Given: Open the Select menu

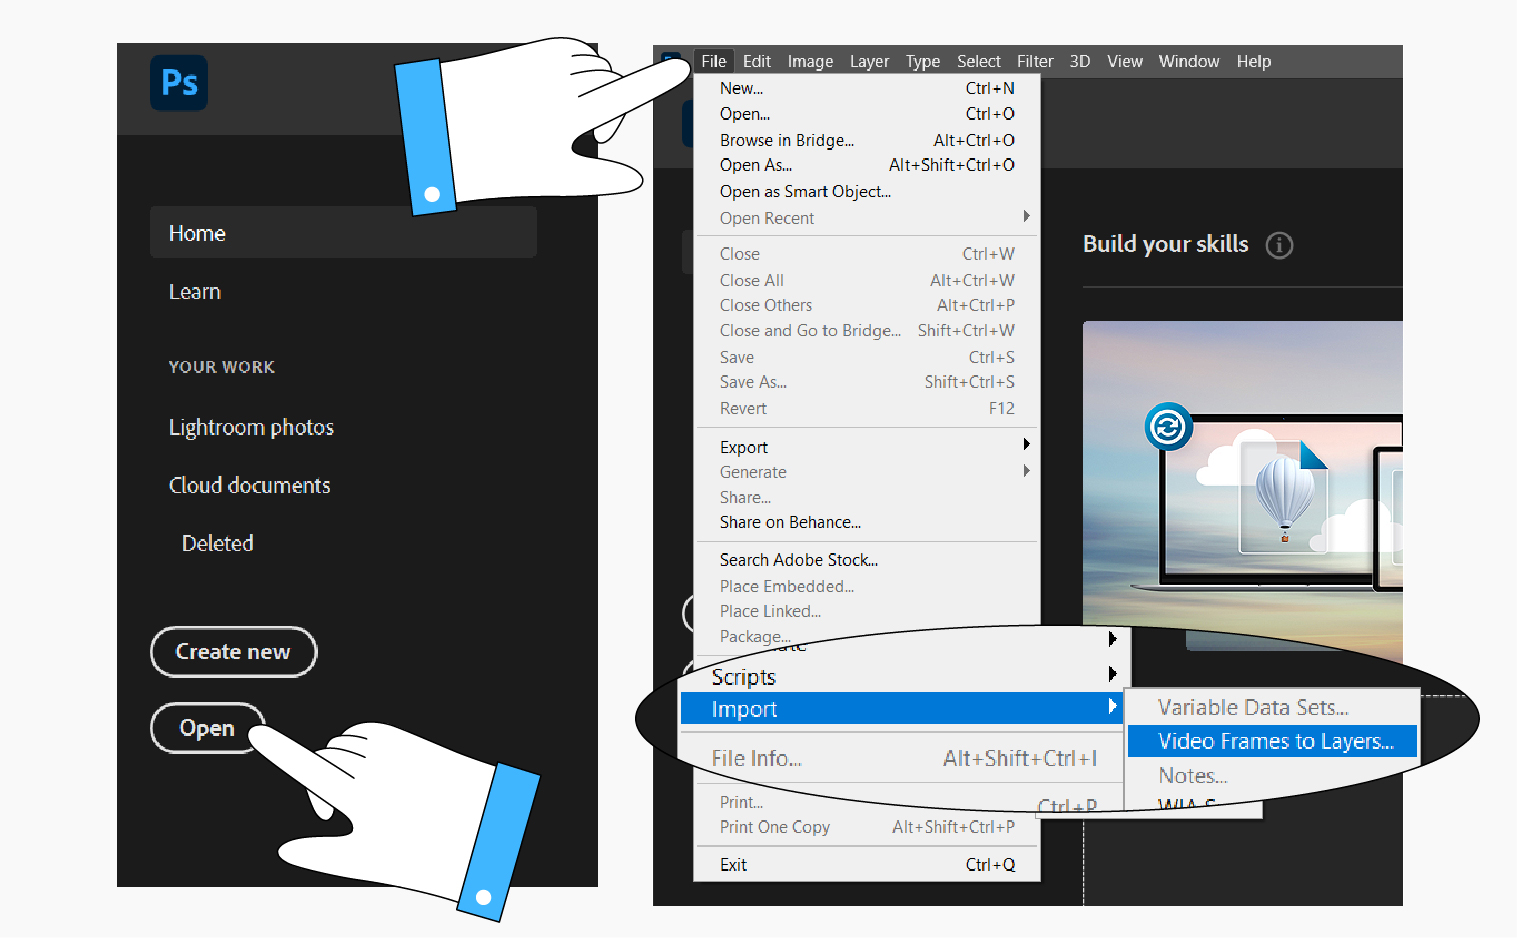Looking at the screenshot, I should click(x=978, y=61).
